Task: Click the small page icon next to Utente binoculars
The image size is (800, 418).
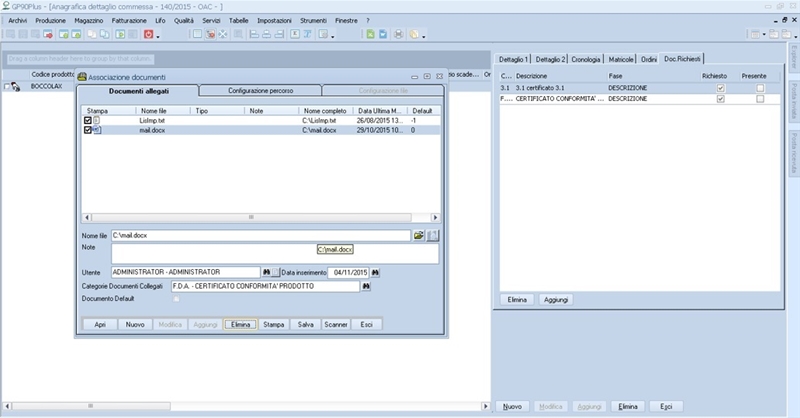Action: click(x=275, y=273)
